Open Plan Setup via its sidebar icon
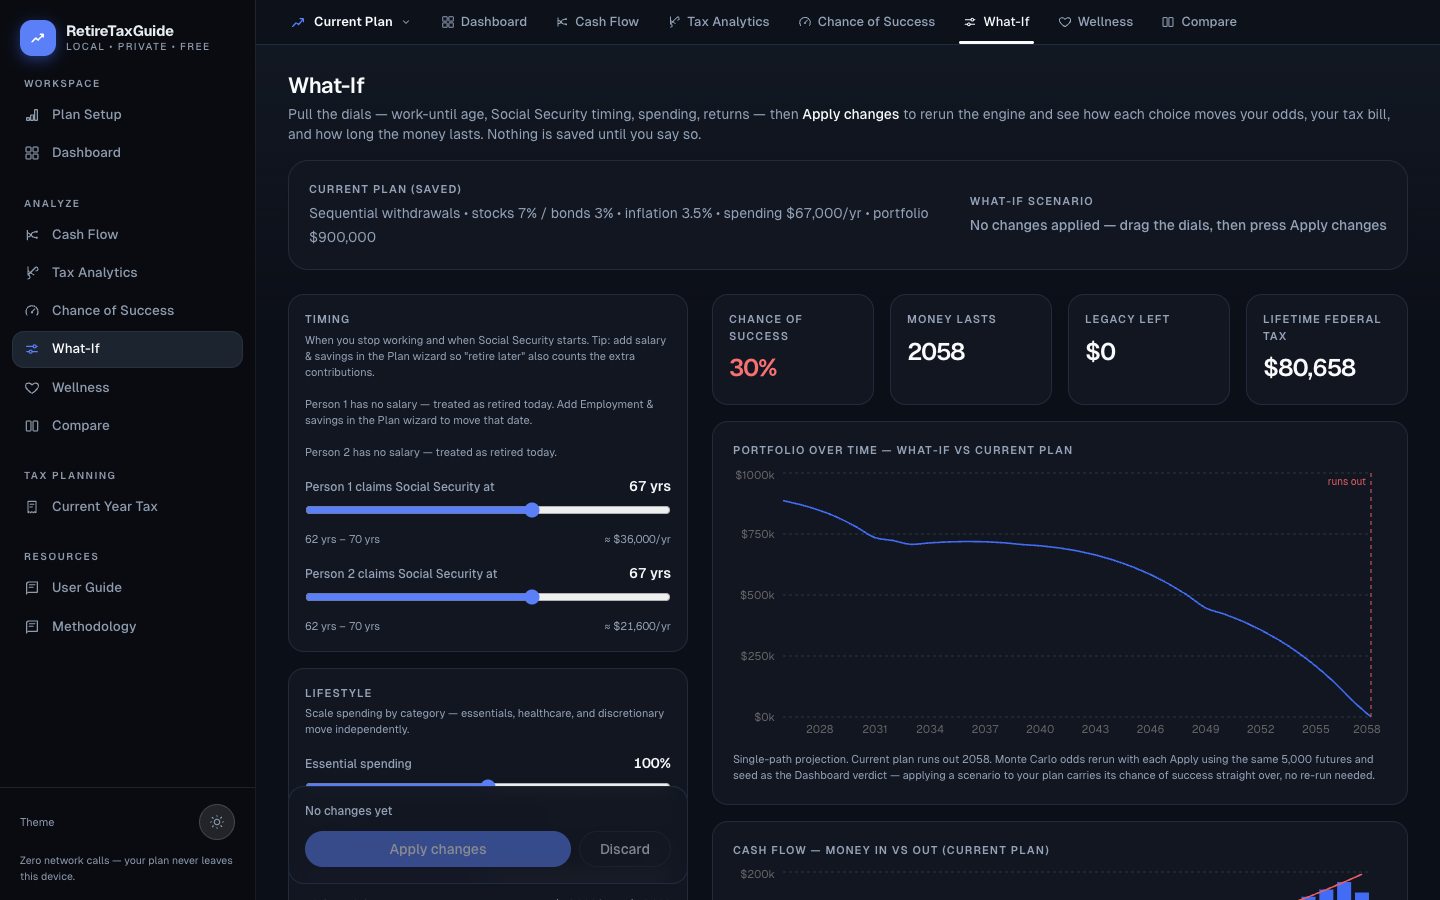Screen dimensions: 1440x900 point(32,115)
